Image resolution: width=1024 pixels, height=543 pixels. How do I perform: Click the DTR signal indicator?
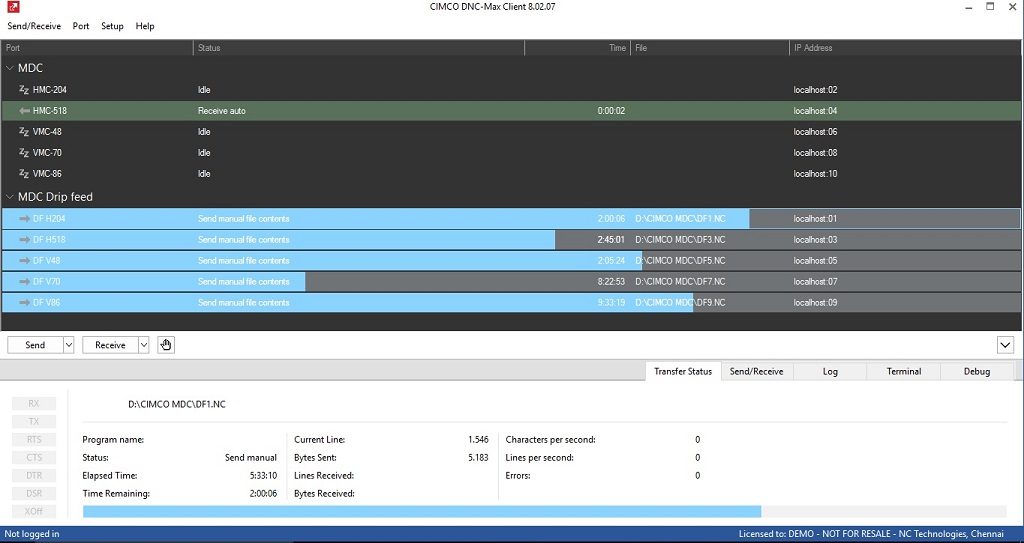tap(34, 476)
